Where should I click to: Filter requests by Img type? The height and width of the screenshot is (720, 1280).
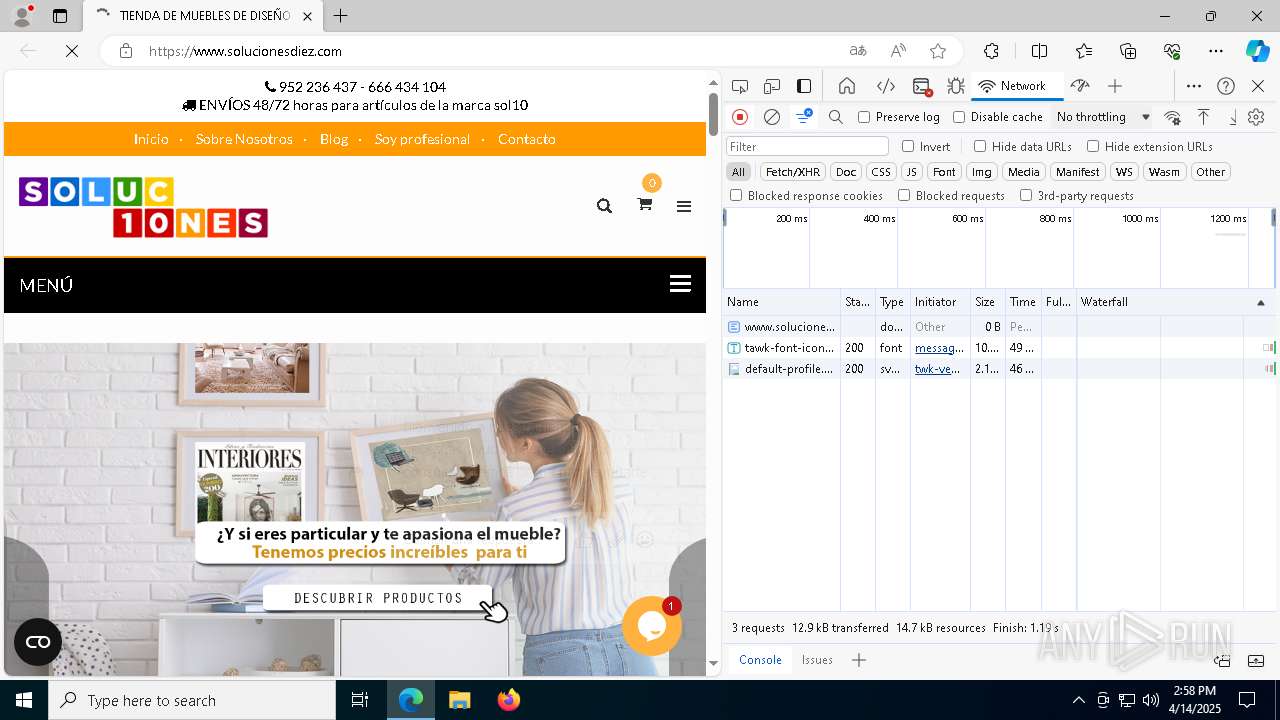[x=982, y=172]
